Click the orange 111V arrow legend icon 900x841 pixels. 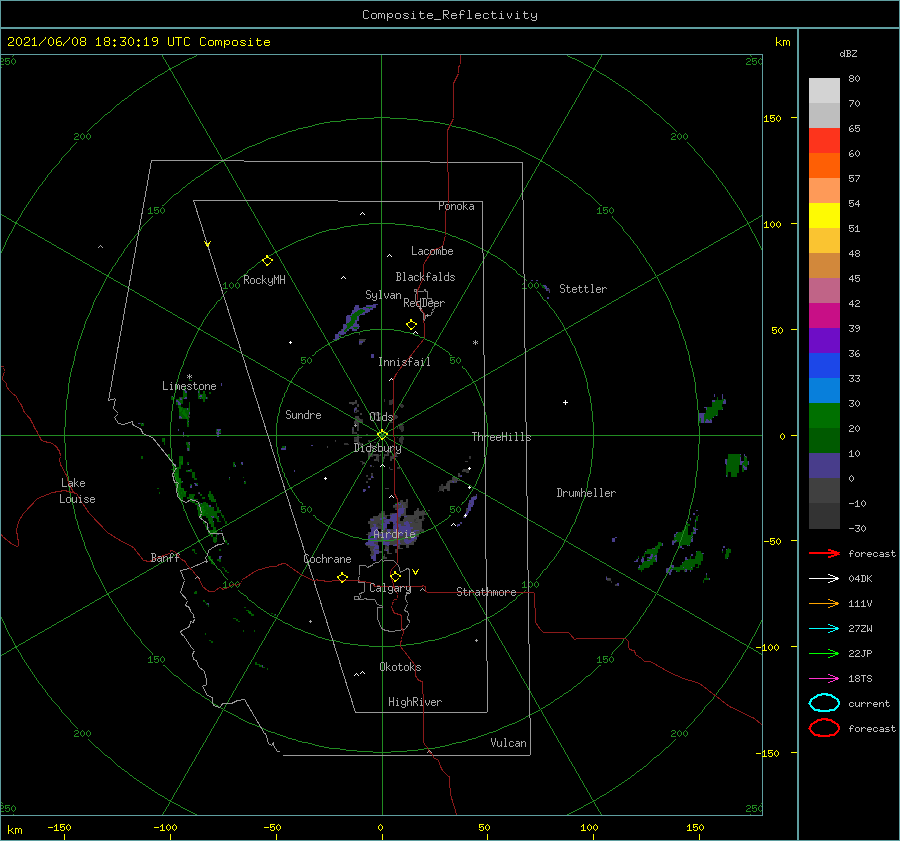(x=824, y=603)
